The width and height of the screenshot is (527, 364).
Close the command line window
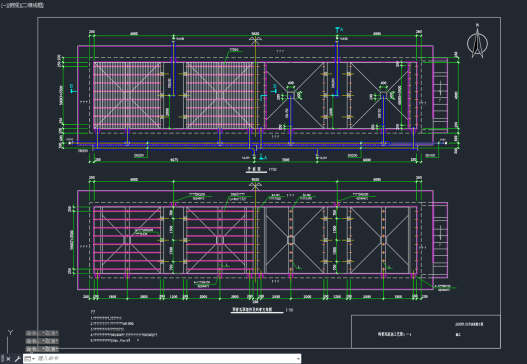[8, 359]
